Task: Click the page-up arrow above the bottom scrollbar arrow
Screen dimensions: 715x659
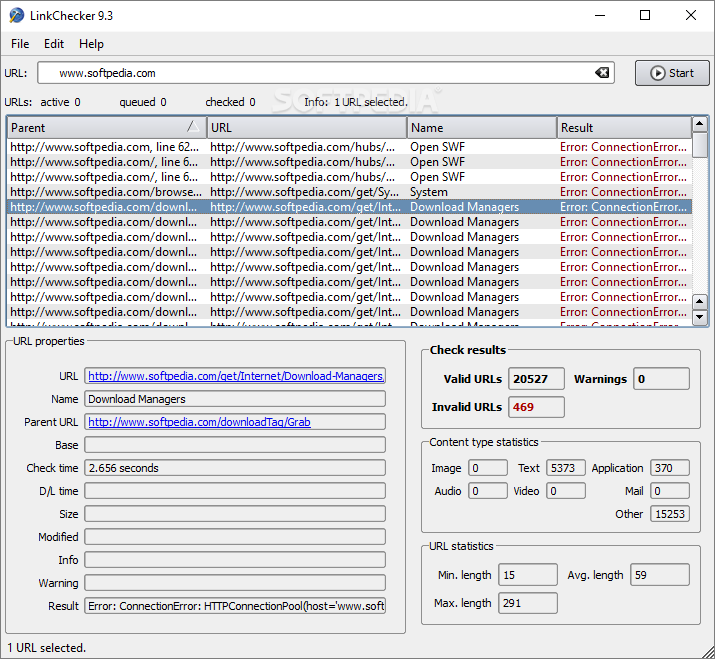Action: pos(699,302)
